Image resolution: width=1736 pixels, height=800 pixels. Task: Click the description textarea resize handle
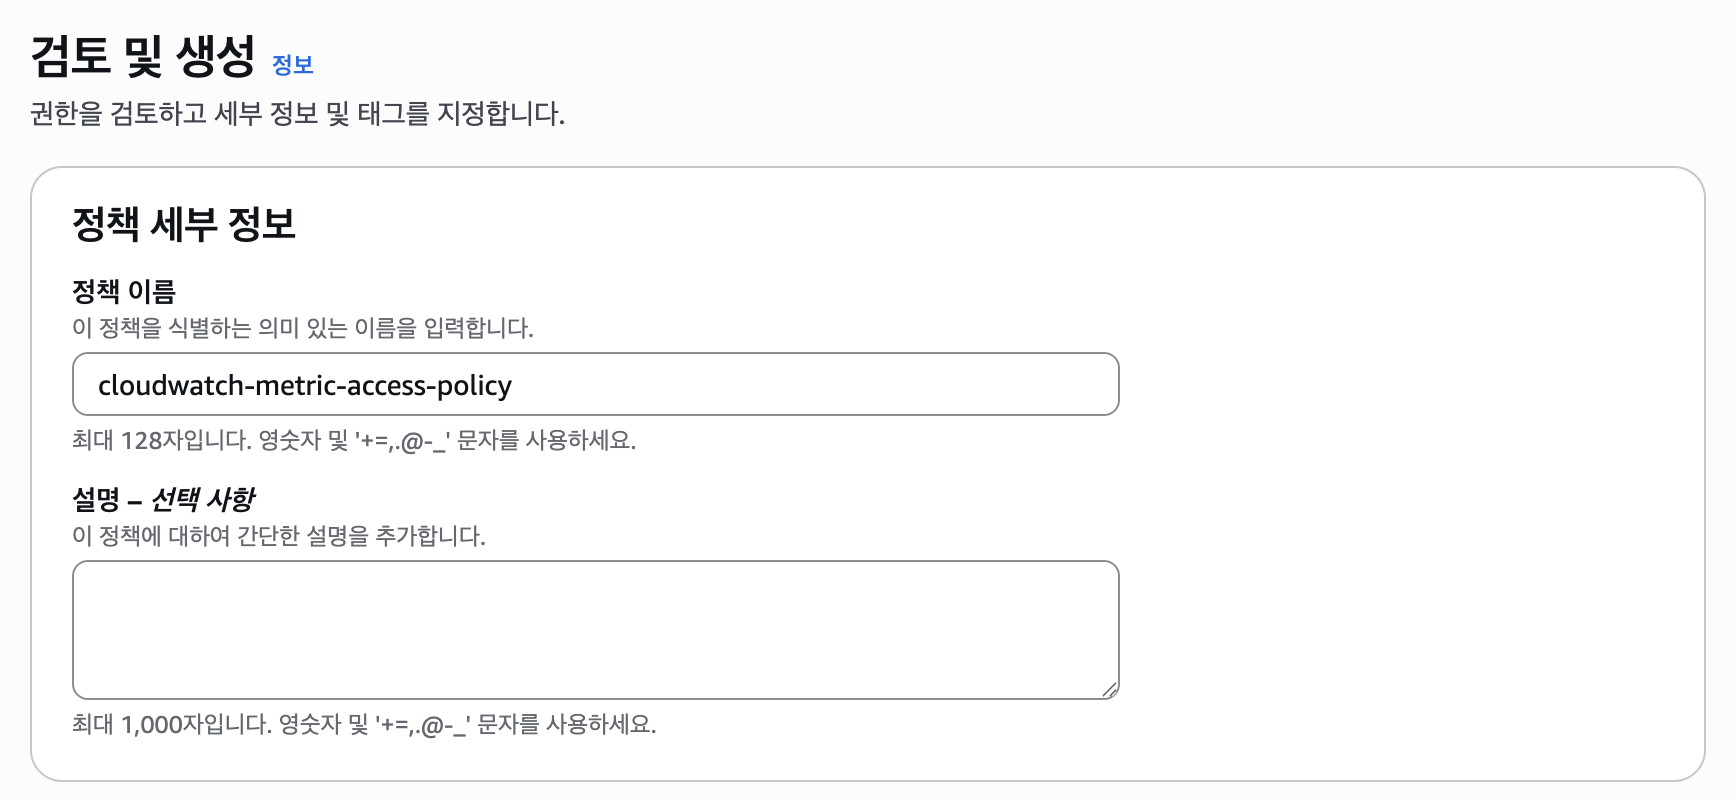click(x=1109, y=689)
